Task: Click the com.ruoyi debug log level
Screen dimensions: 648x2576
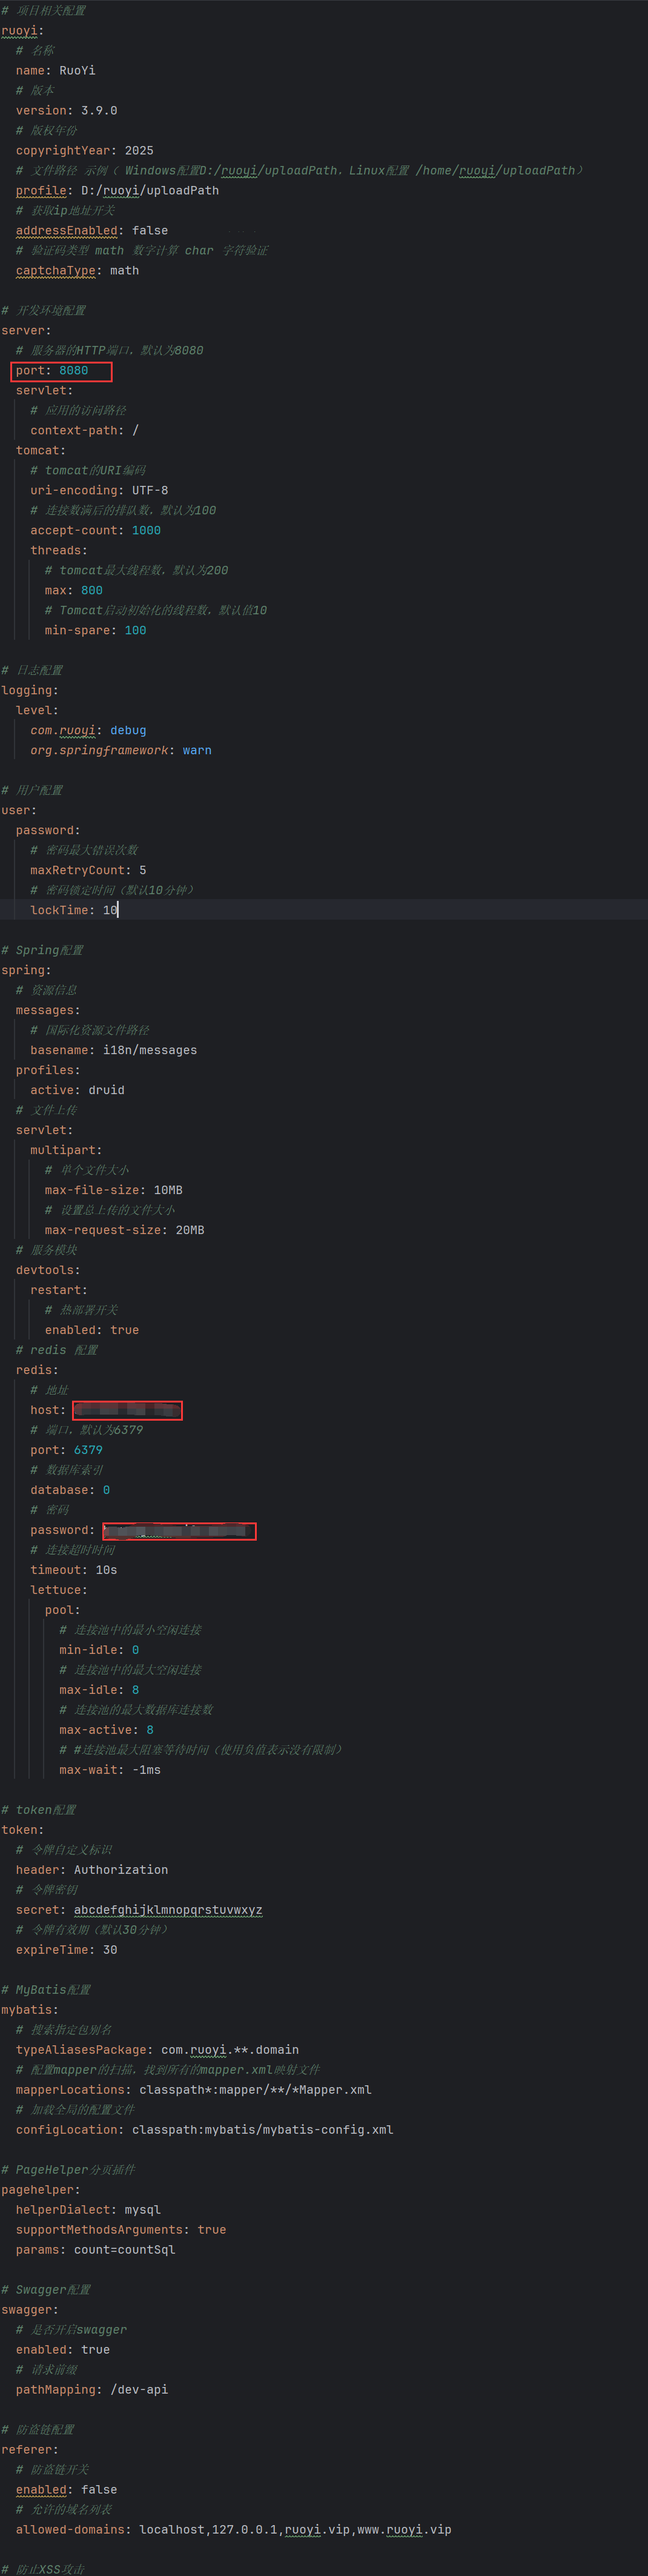Action: click(128, 730)
